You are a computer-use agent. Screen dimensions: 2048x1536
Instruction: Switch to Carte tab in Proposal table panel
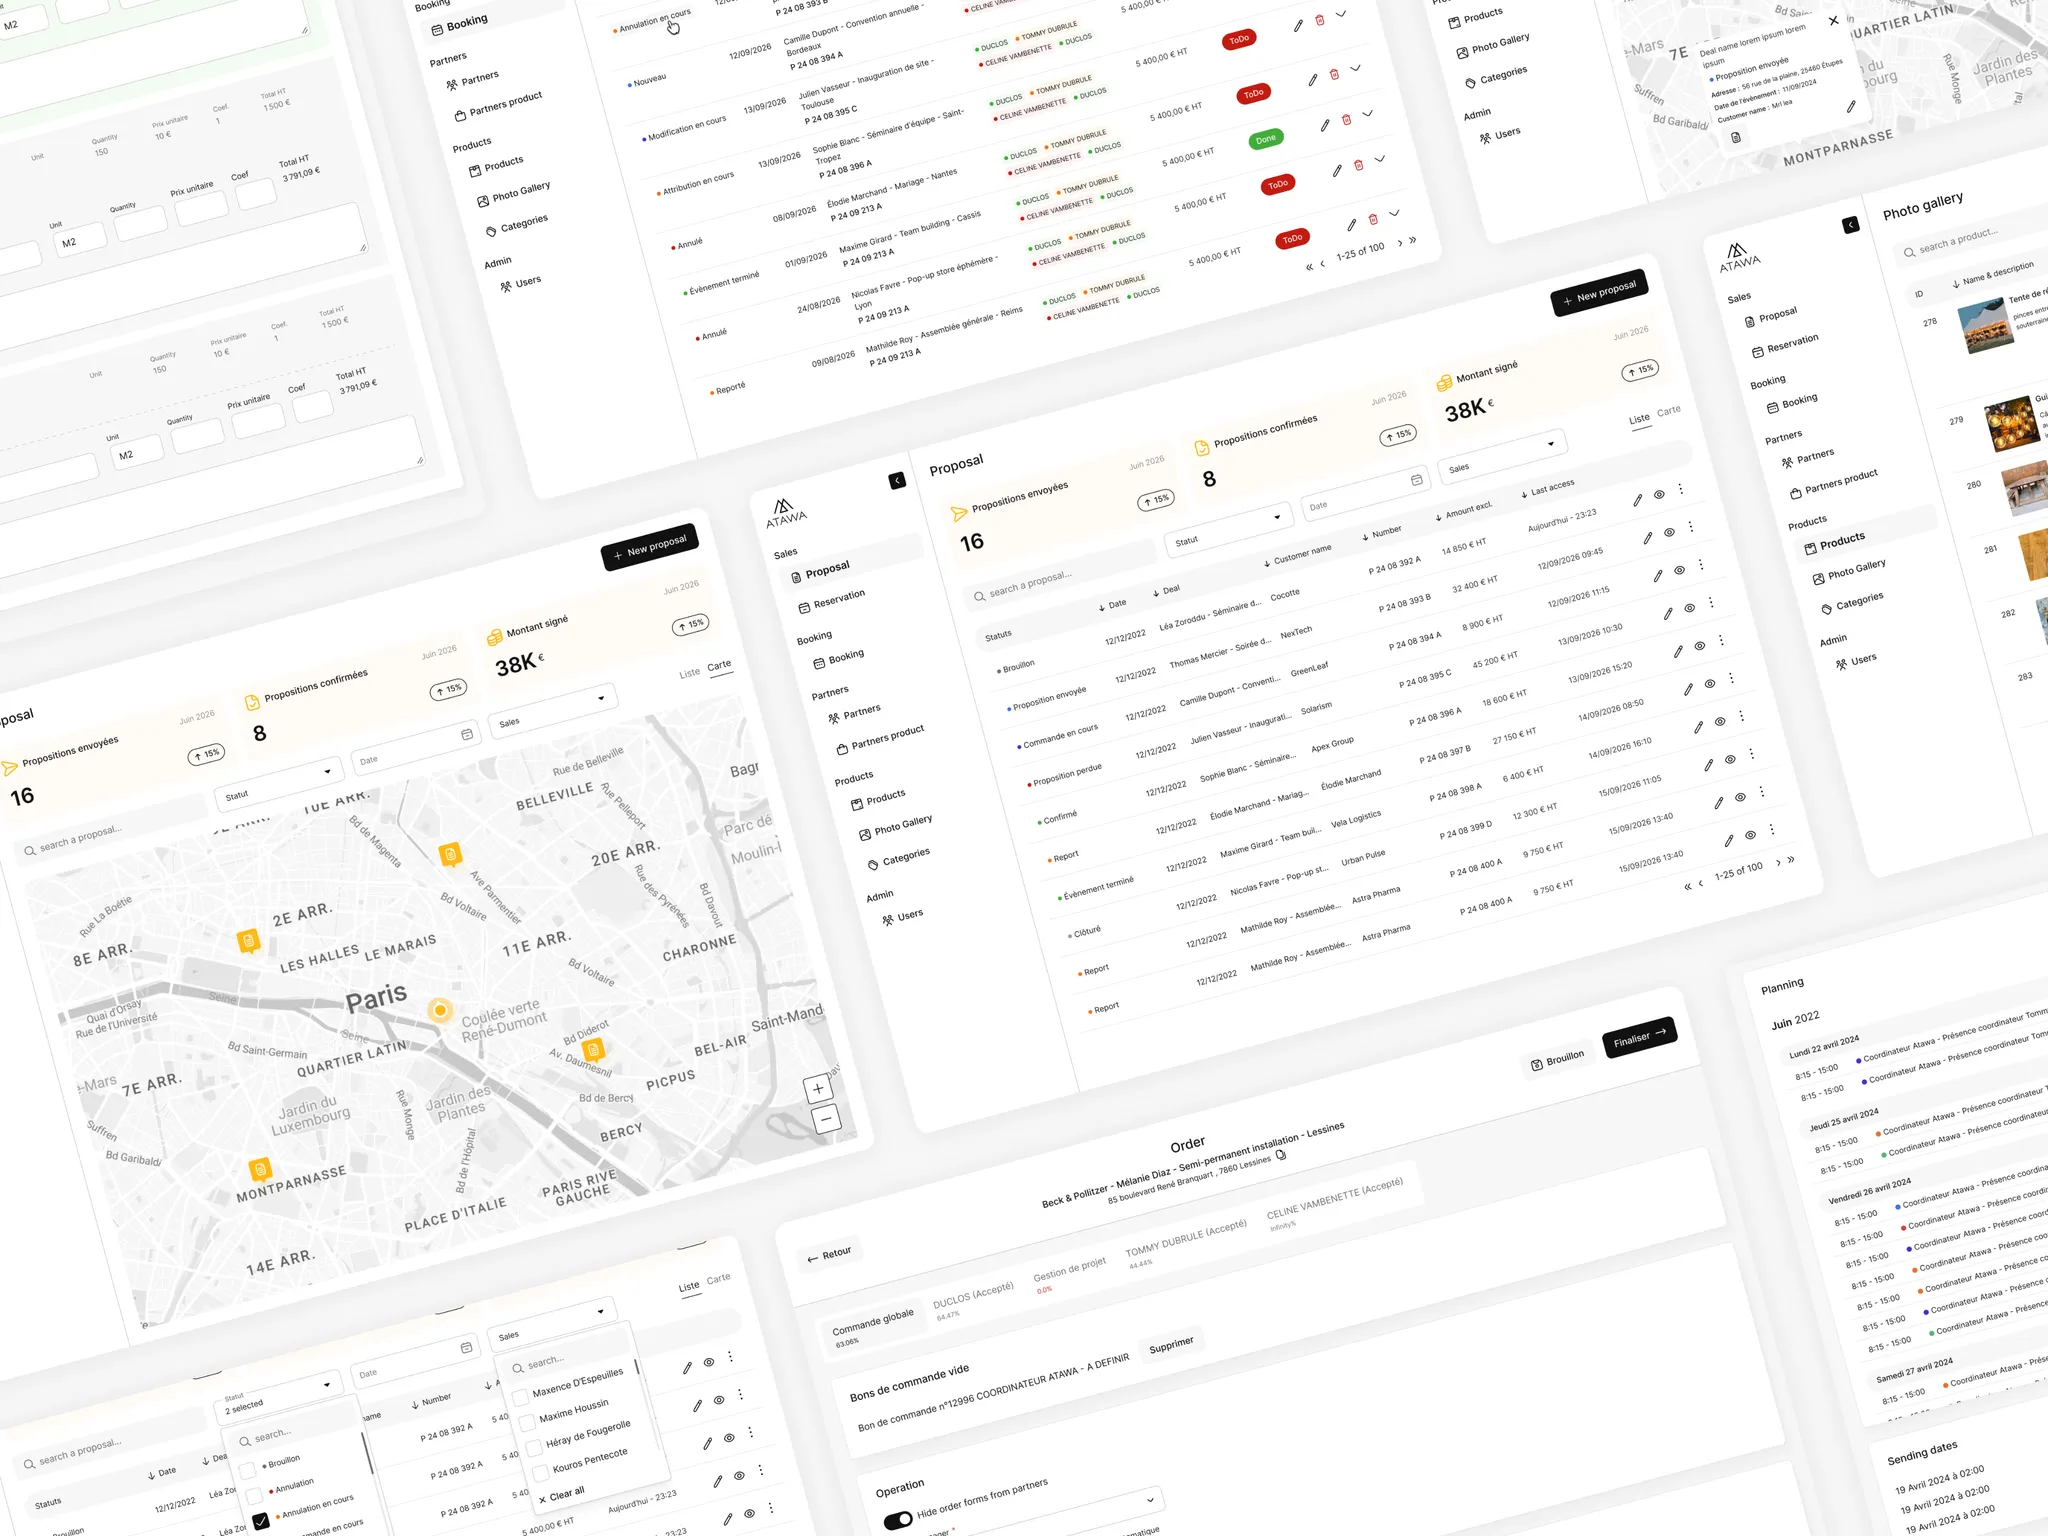pyautogui.click(x=1668, y=411)
